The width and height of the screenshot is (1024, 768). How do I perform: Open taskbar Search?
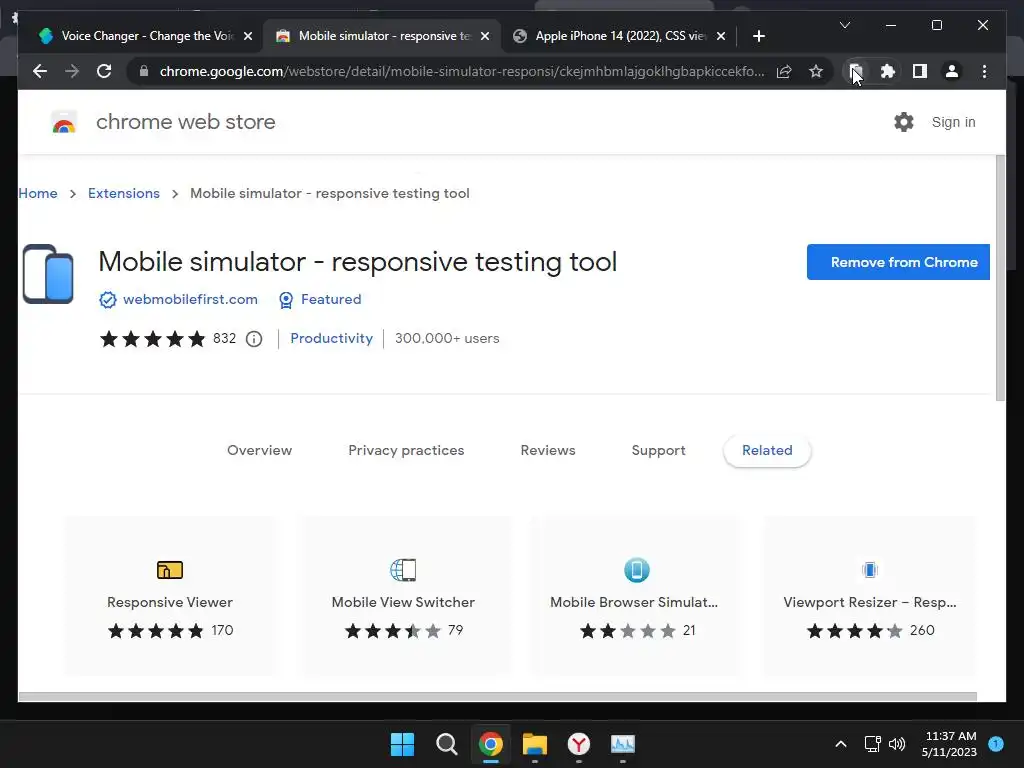coord(447,744)
